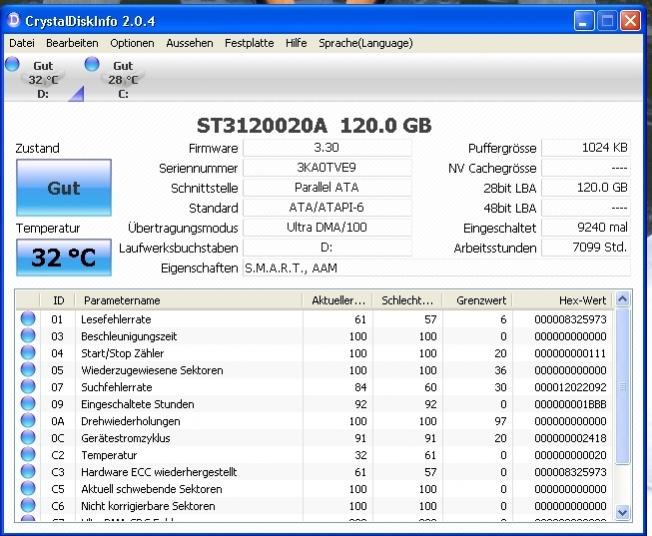The width and height of the screenshot is (652, 536).
Task: Click the Gut 32 °C D: drive label
Action: [43, 80]
